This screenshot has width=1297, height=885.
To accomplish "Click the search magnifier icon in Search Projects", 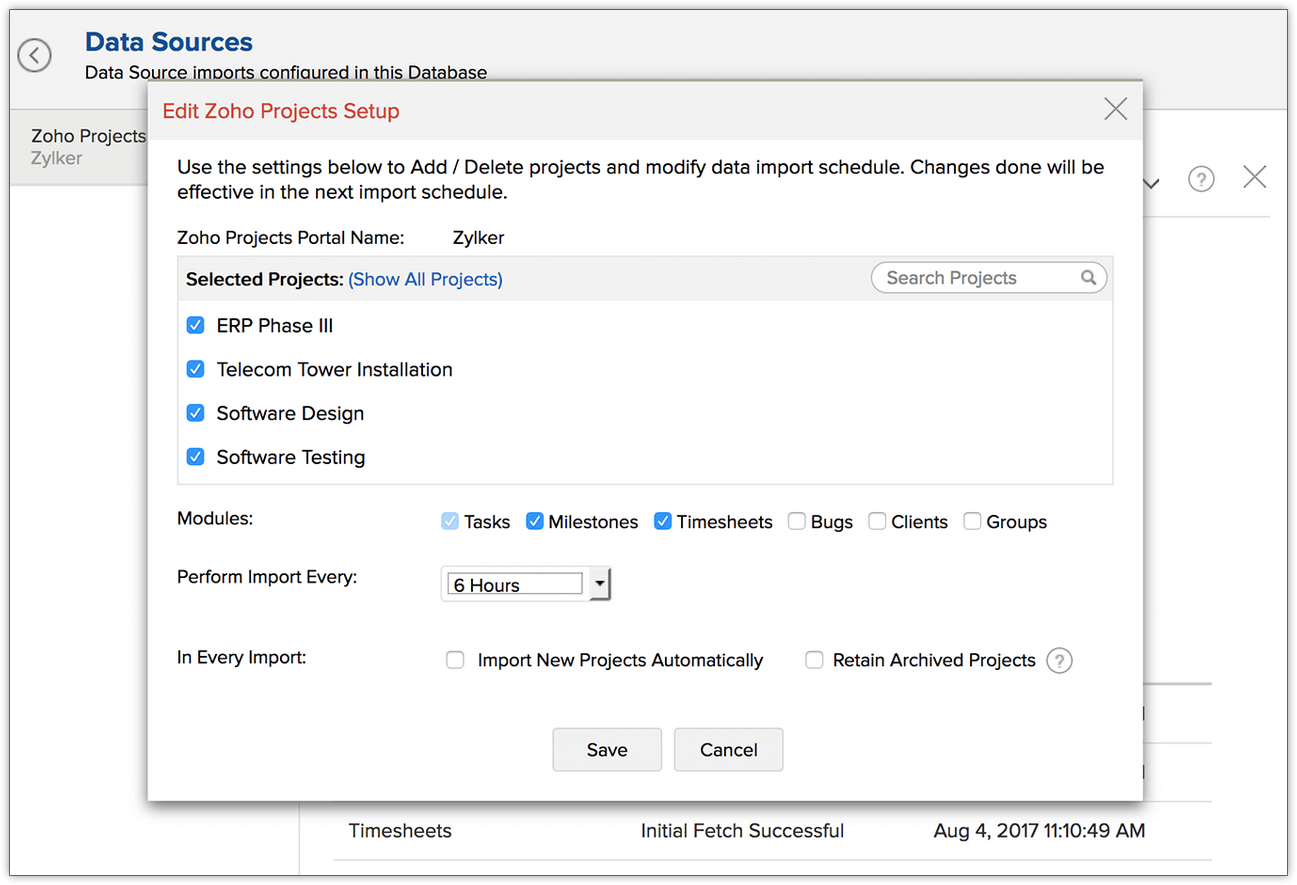I will pos(1088,278).
